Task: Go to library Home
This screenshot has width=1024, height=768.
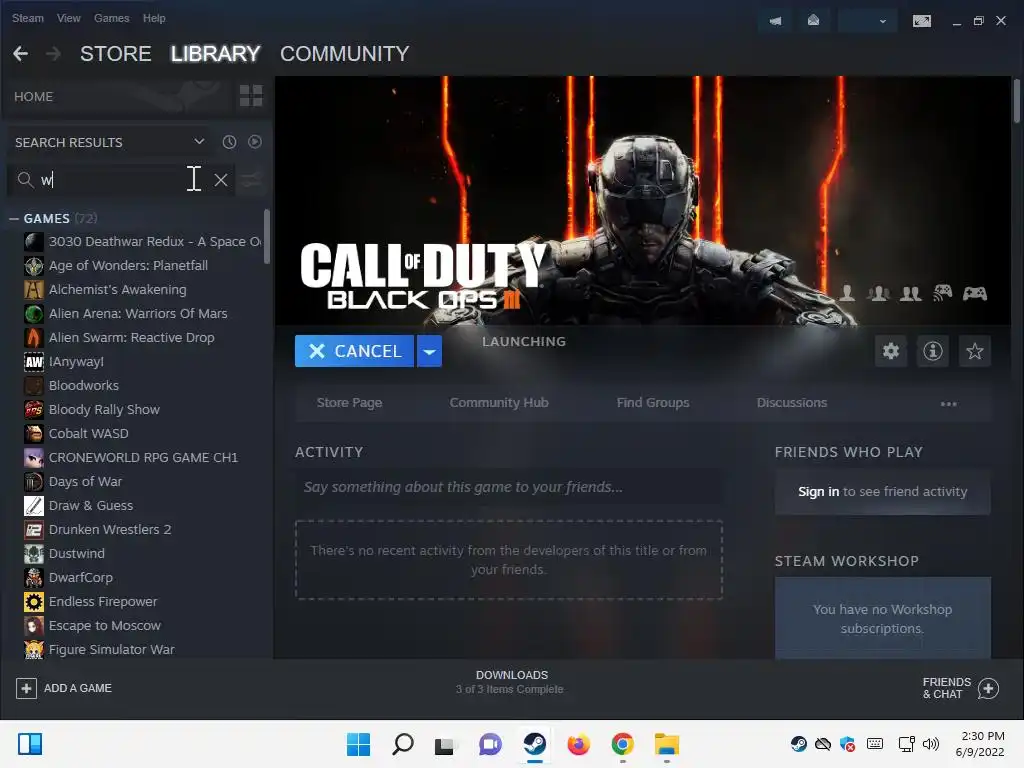Action: (33, 97)
